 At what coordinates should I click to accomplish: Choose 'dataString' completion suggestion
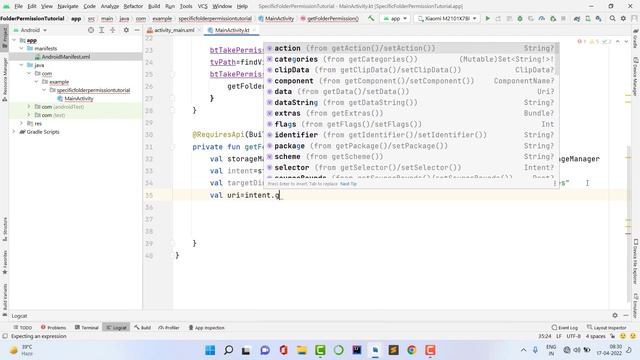pyautogui.click(x=411, y=102)
